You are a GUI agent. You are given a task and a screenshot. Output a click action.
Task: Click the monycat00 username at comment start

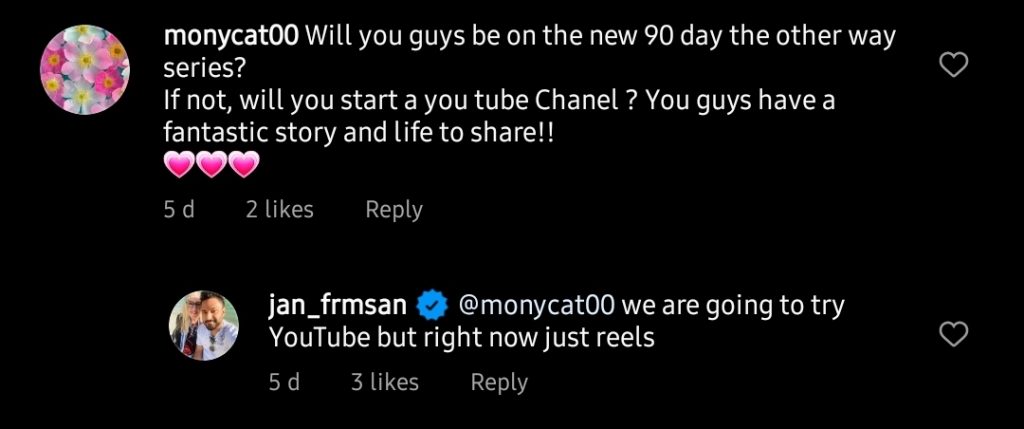[230, 37]
